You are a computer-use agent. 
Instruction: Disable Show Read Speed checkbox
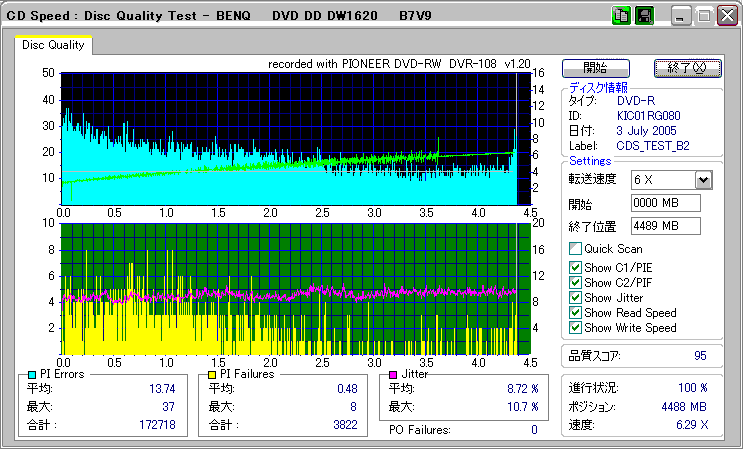(575, 313)
